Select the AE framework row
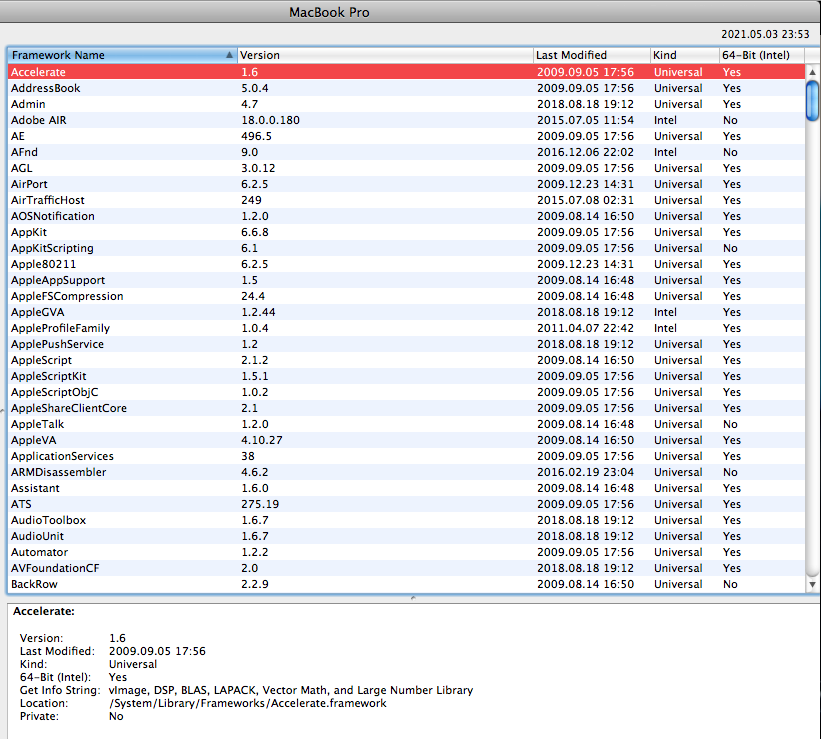The image size is (821, 739). click(x=406, y=136)
